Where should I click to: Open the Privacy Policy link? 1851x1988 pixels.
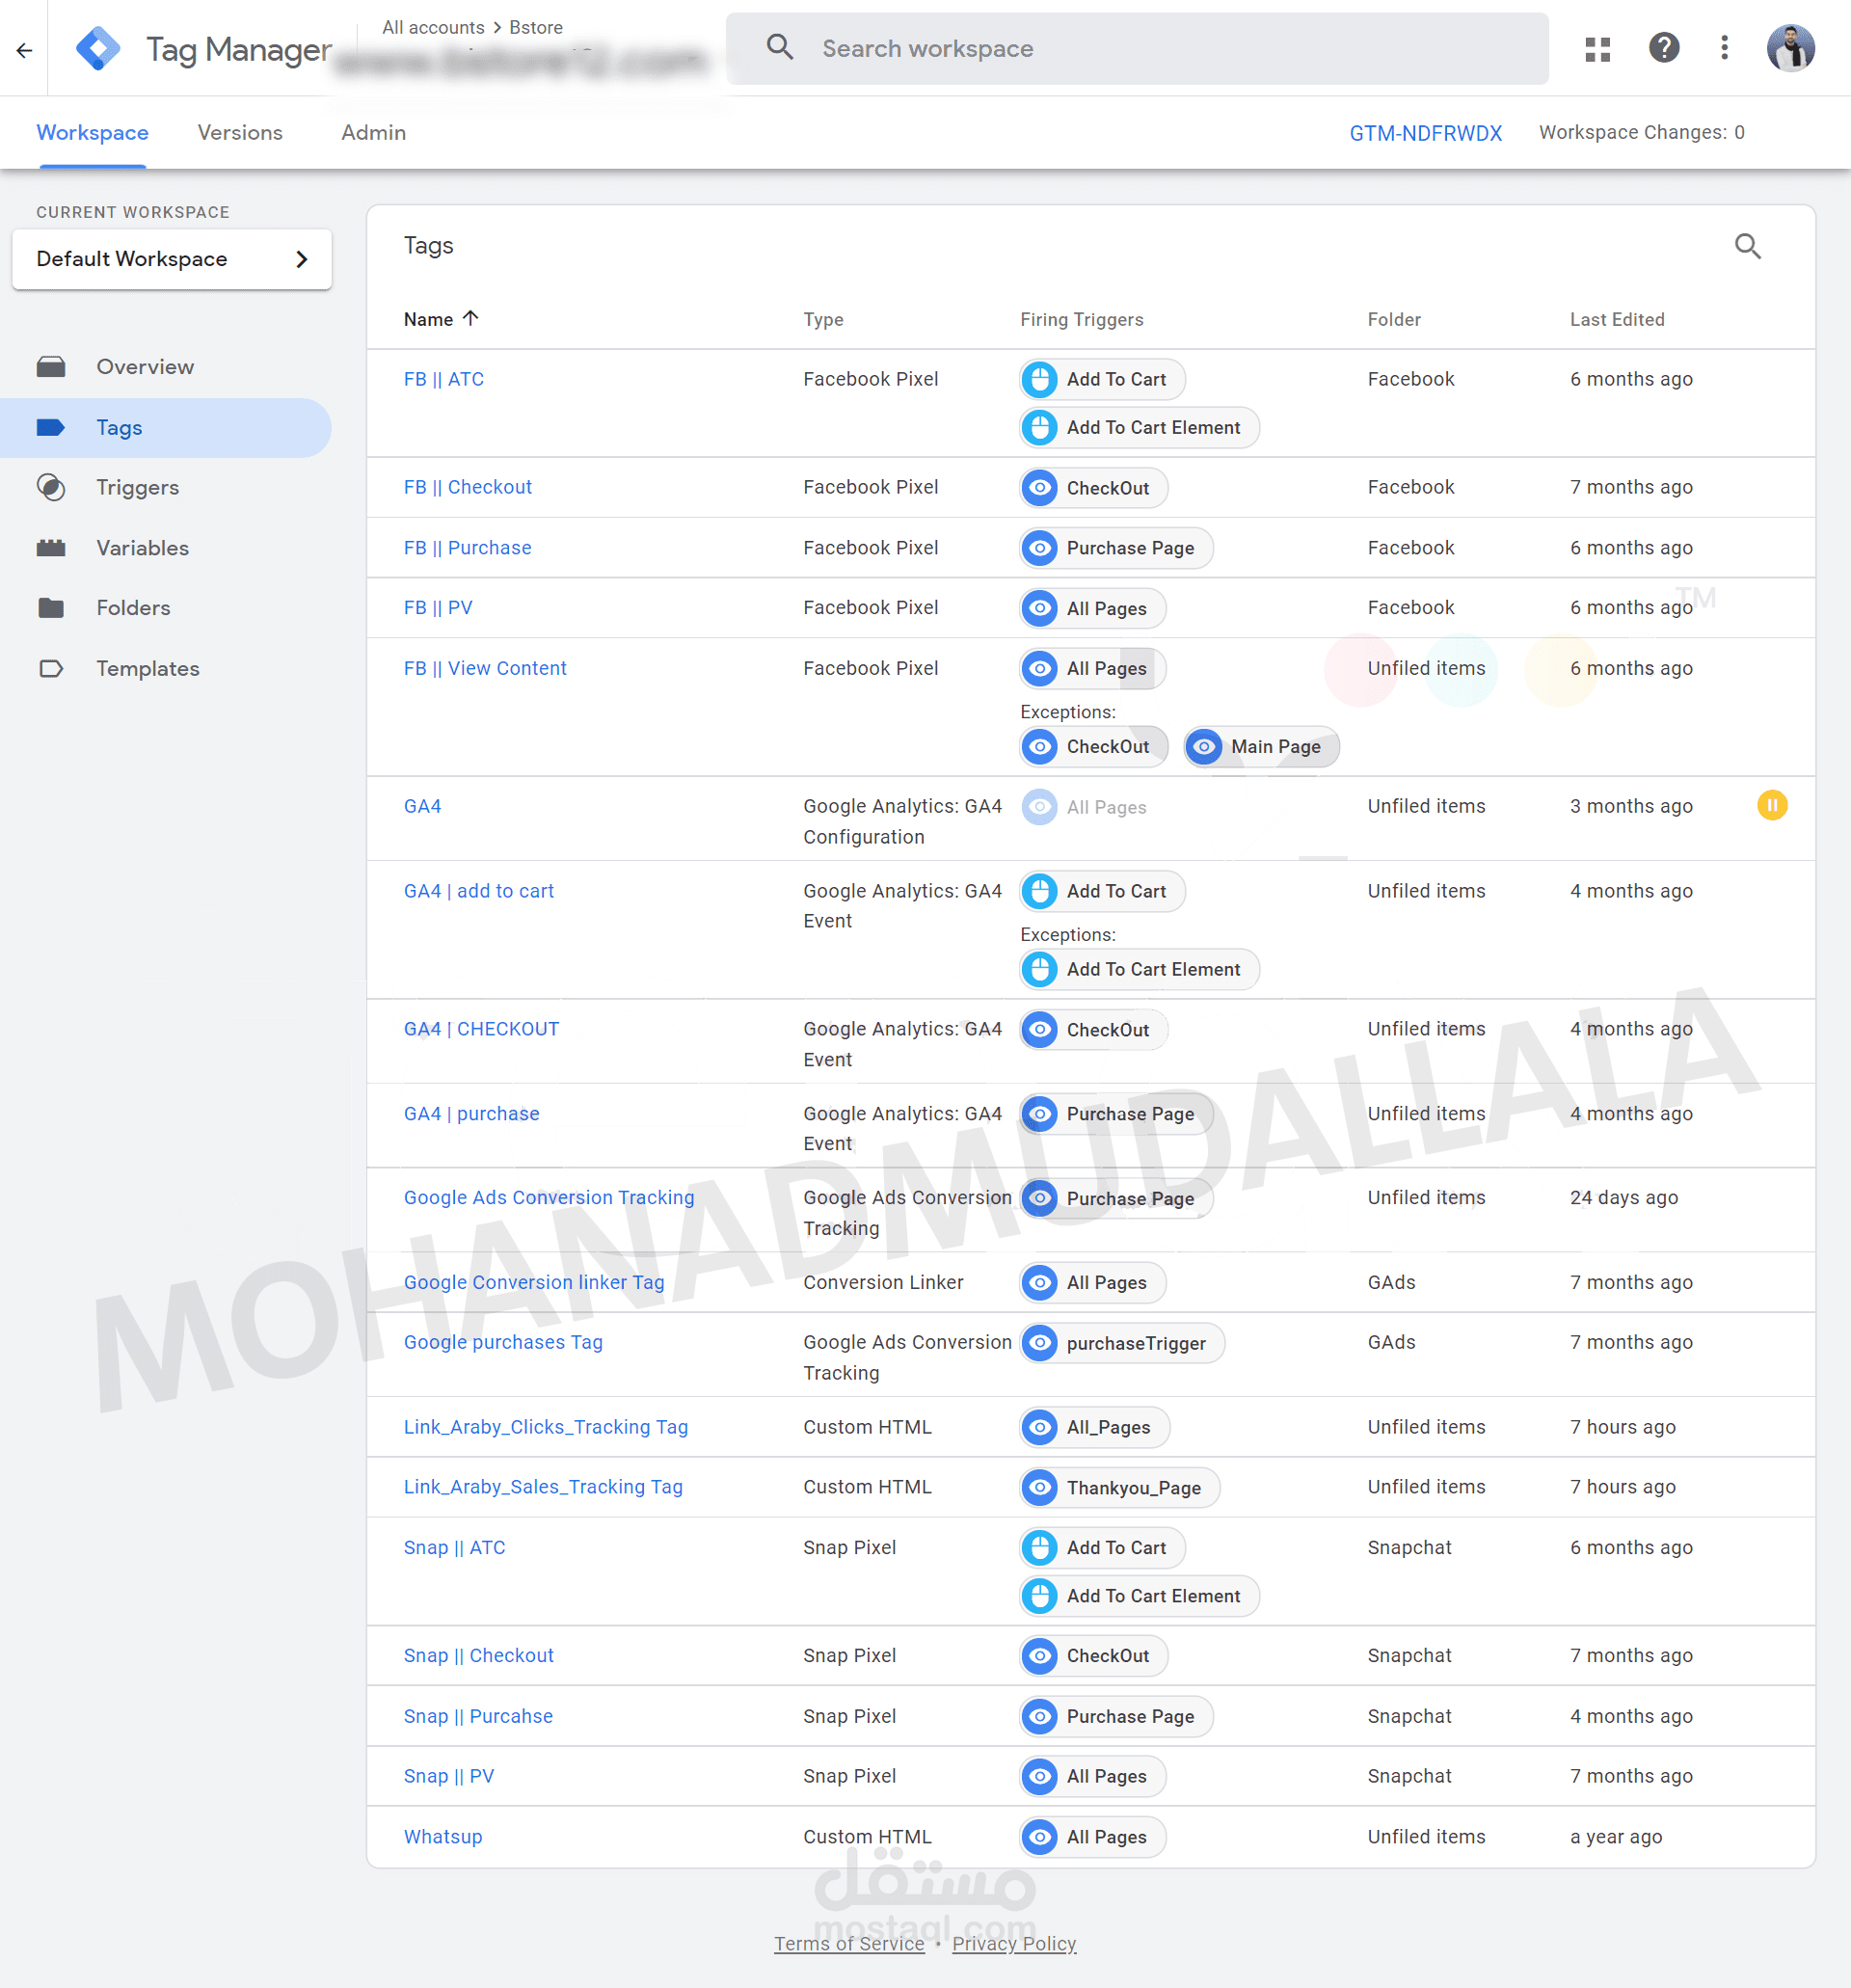[x=1013, y=1943]
